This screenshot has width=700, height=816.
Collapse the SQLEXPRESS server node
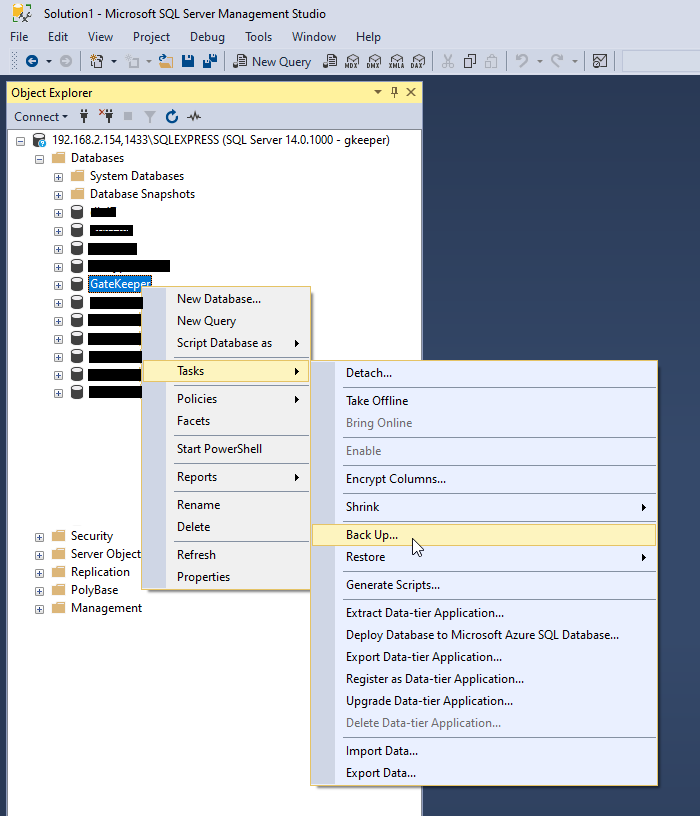click(20, 141)
